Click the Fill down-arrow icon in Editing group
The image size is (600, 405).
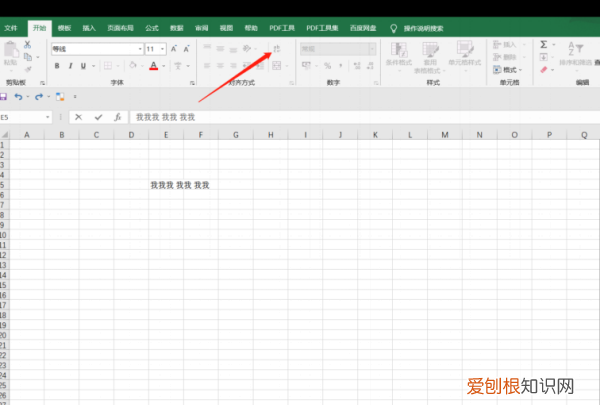(543, 57)
